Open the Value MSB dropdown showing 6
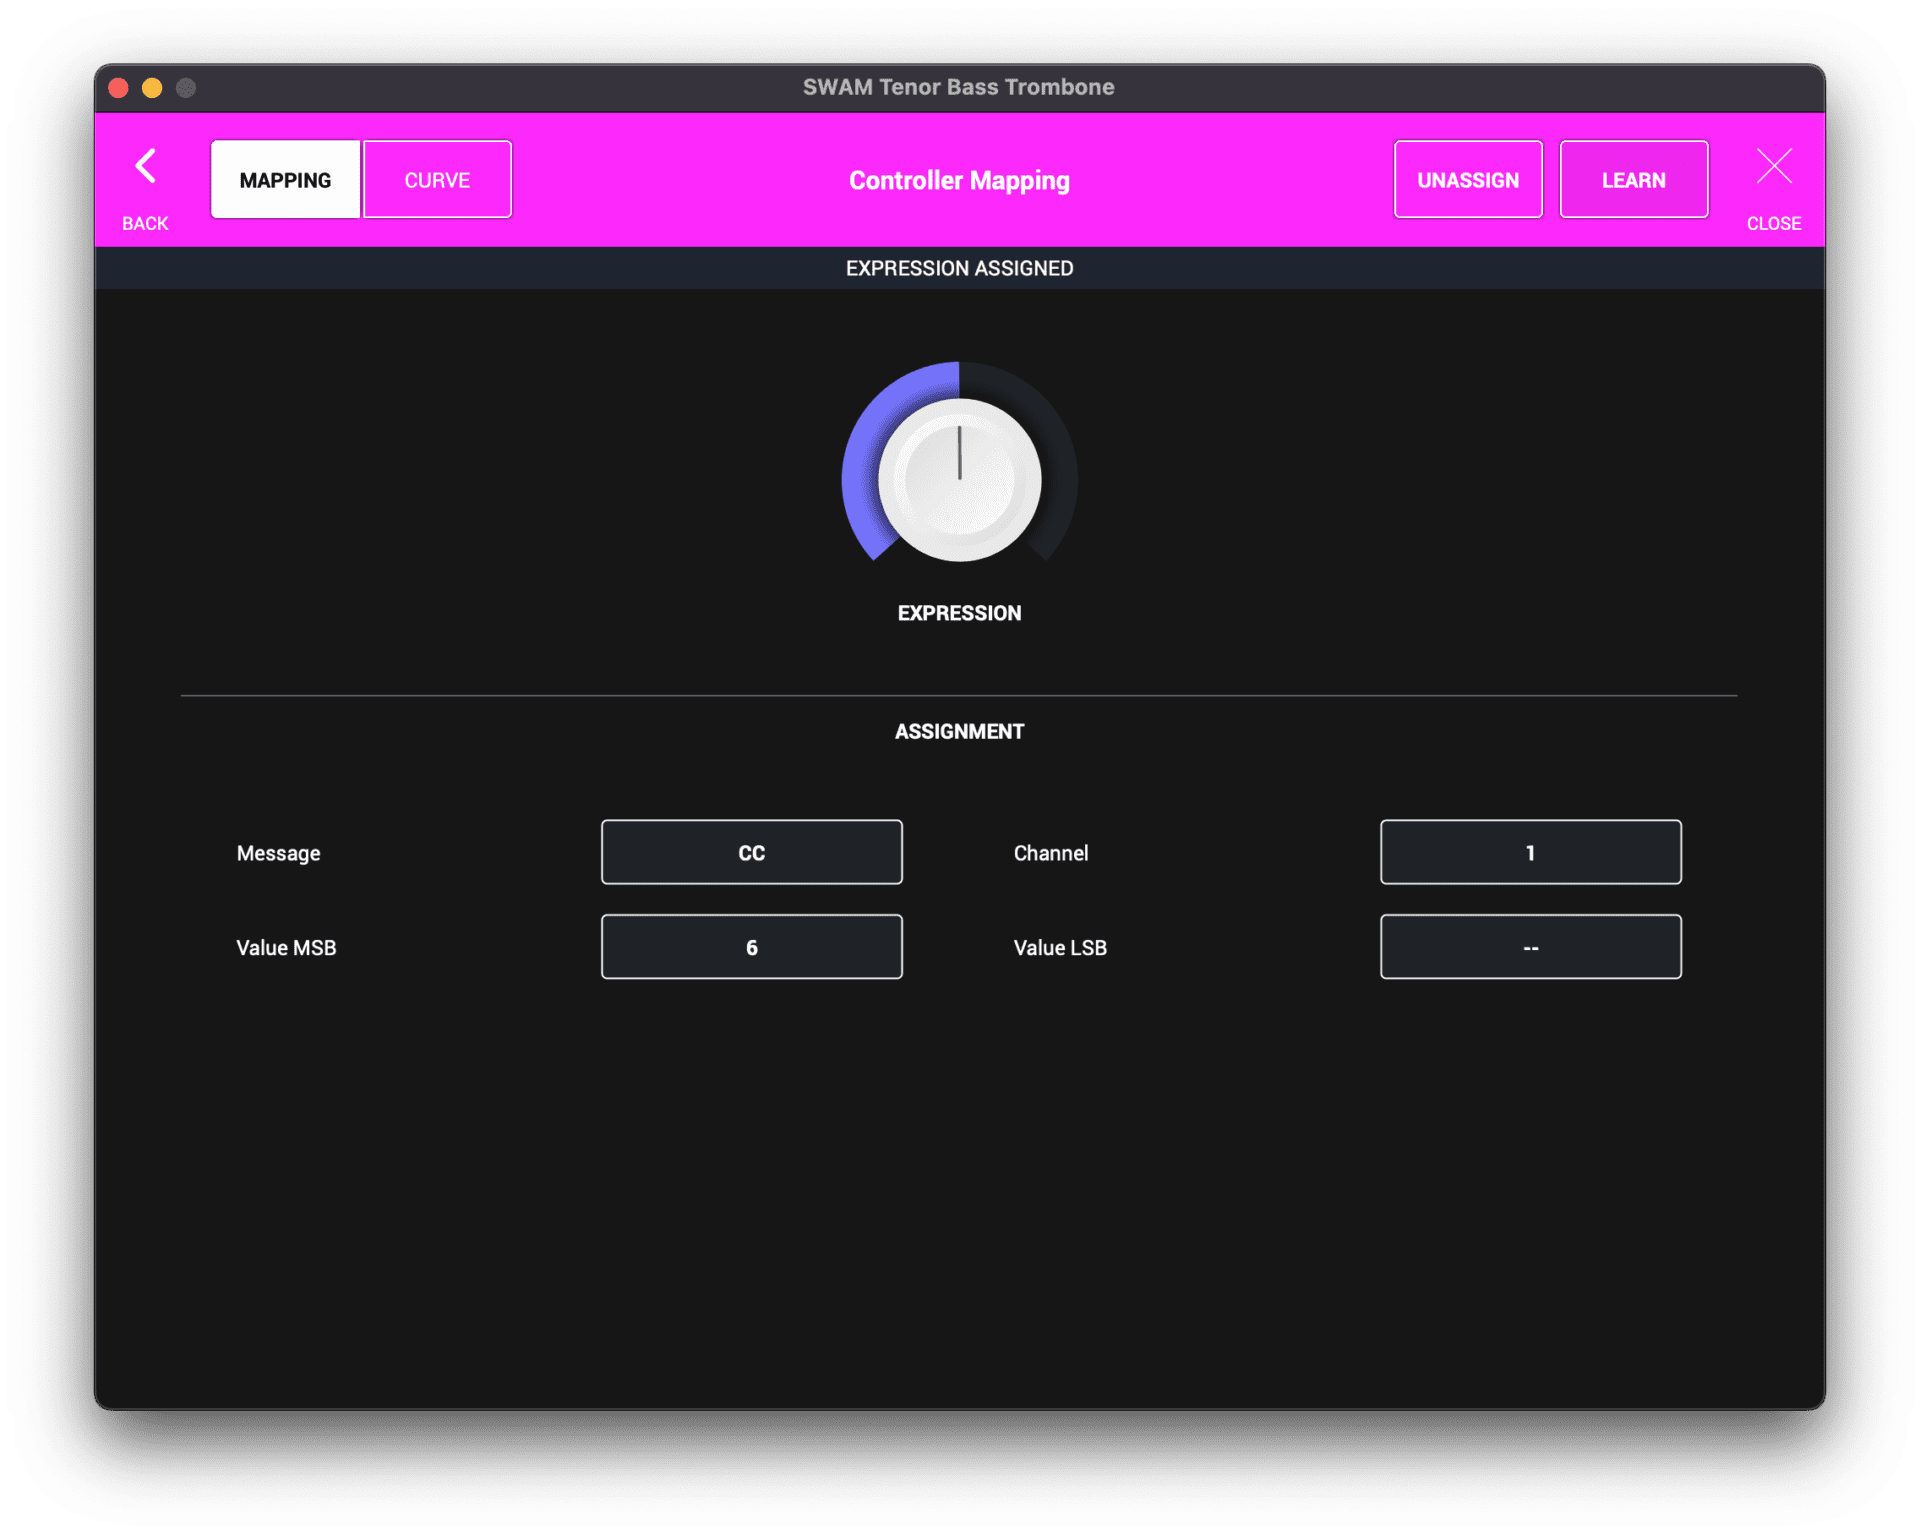This screenshot has height=1535, width=1920. pos(751,947)
